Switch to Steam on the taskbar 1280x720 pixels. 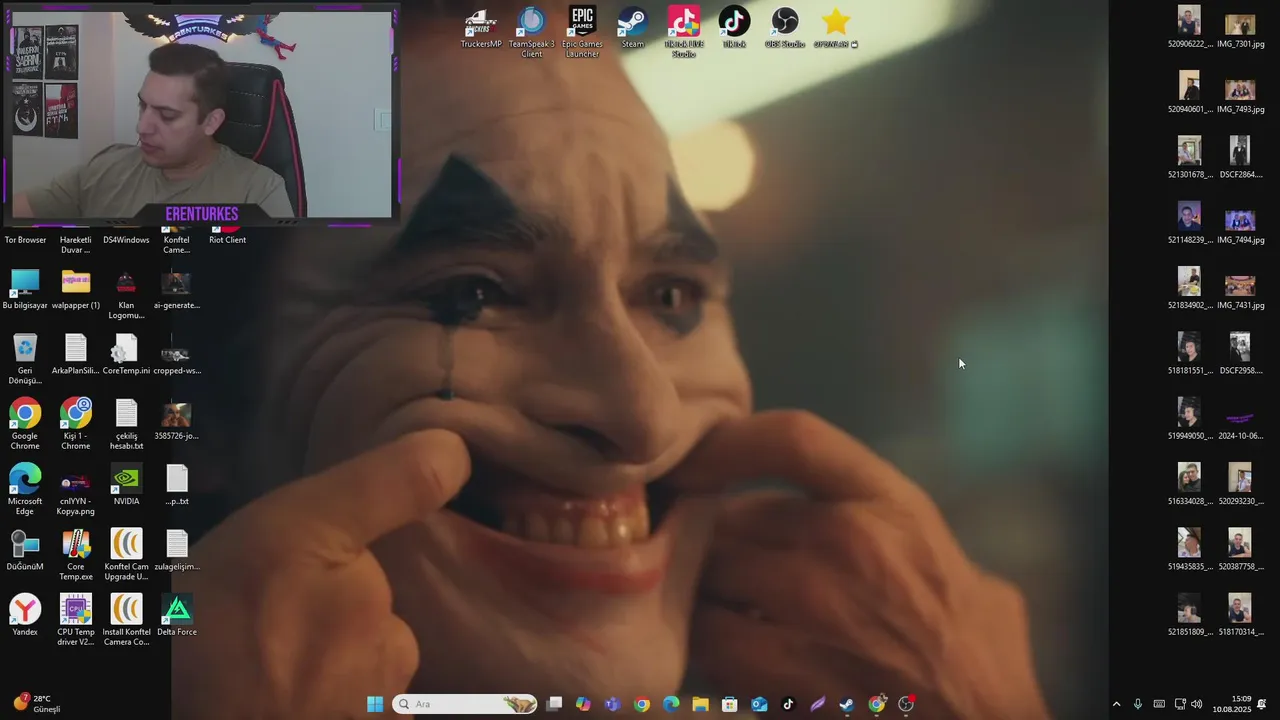pyautogui.click(x=847, y=704)
